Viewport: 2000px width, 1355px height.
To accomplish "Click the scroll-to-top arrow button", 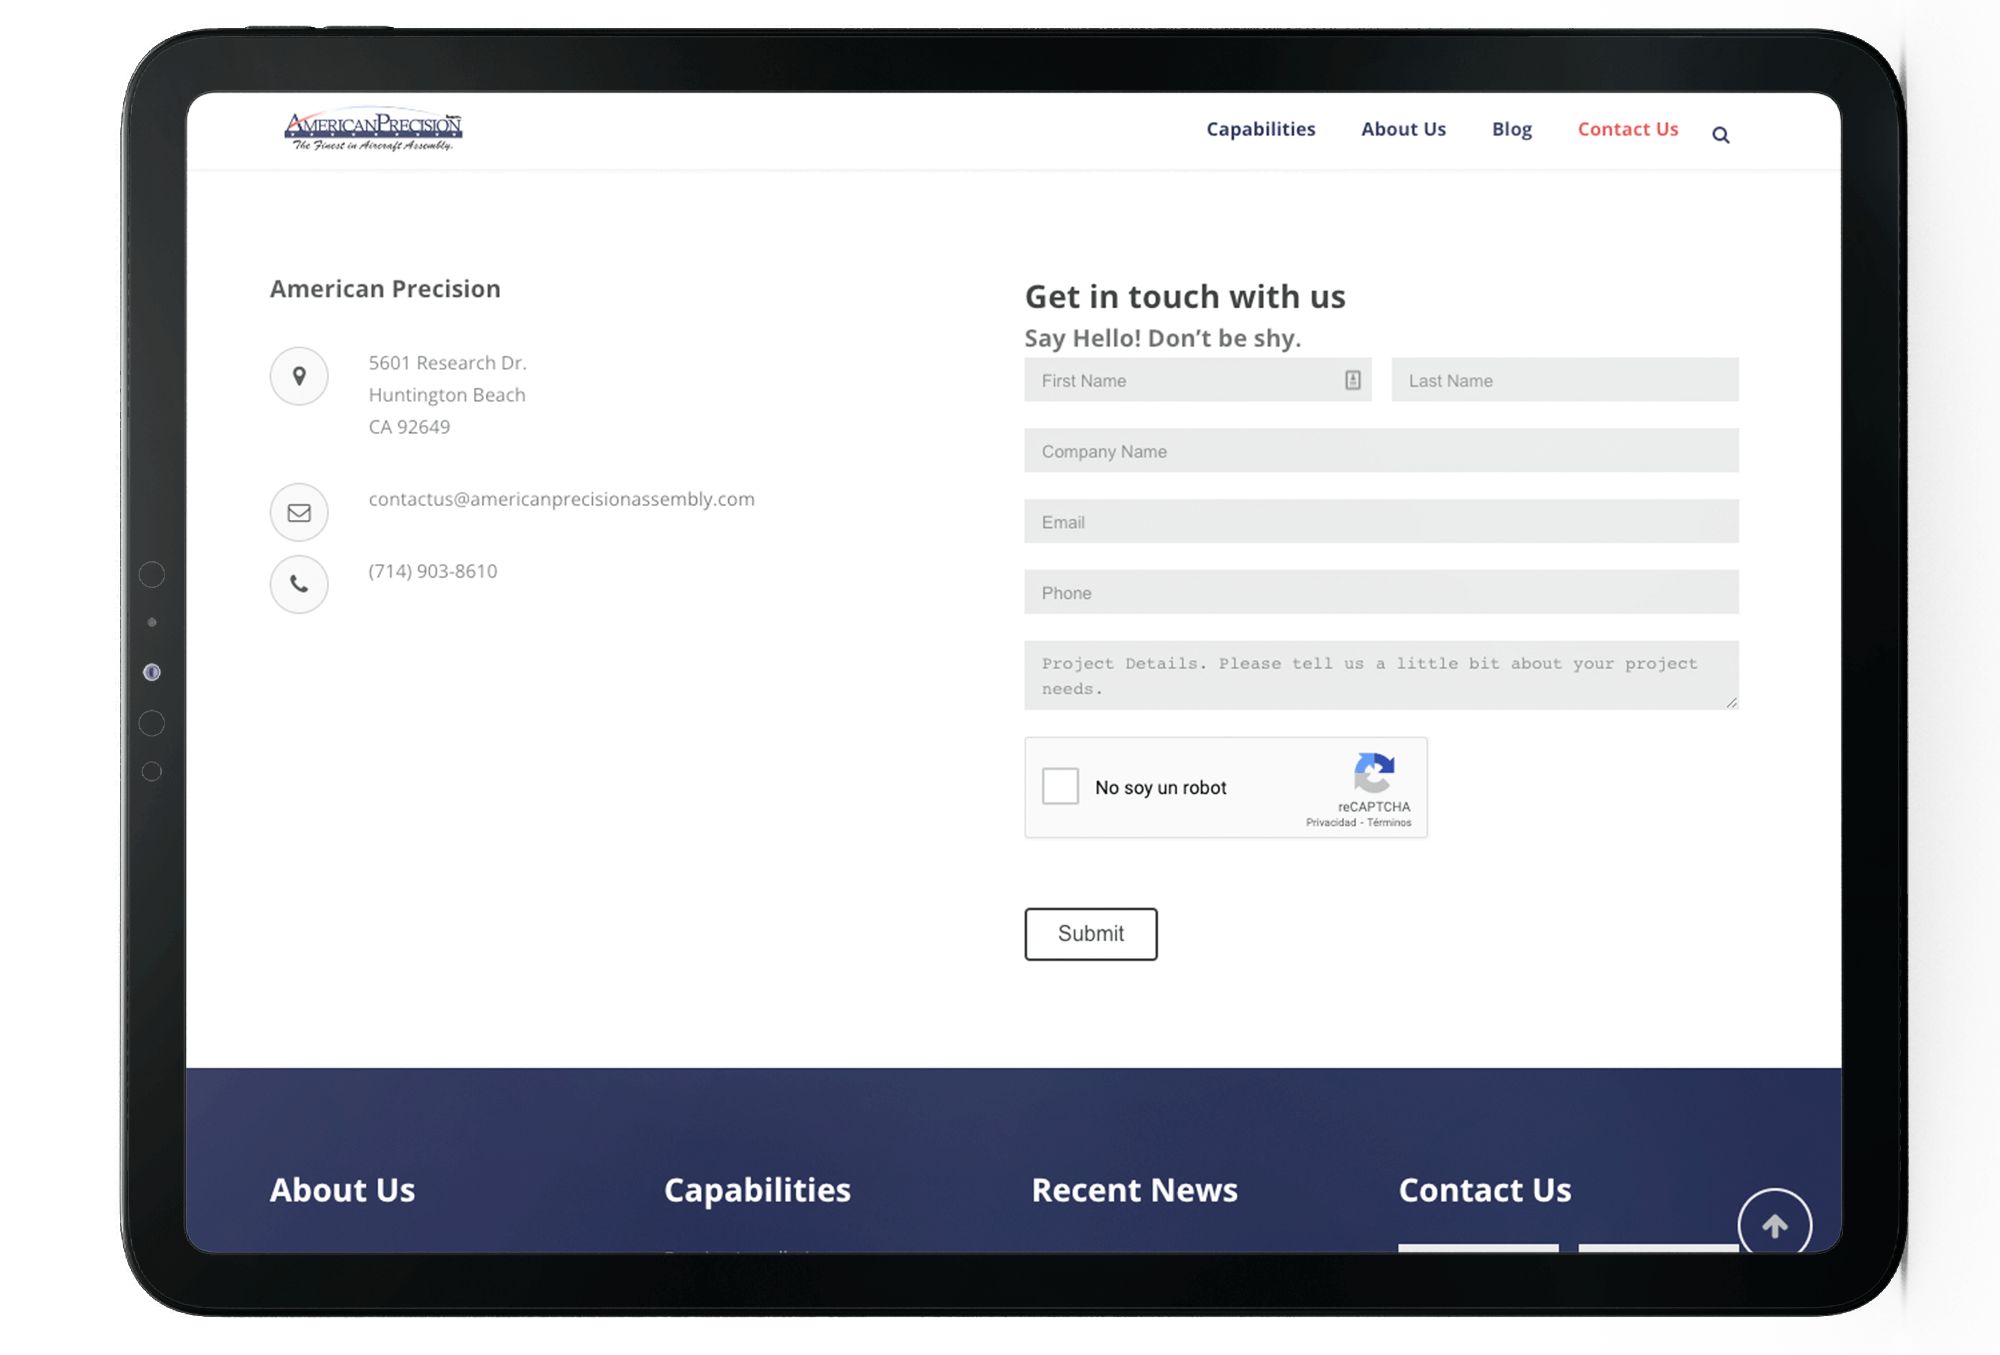I will [x=1776, y=1223].
